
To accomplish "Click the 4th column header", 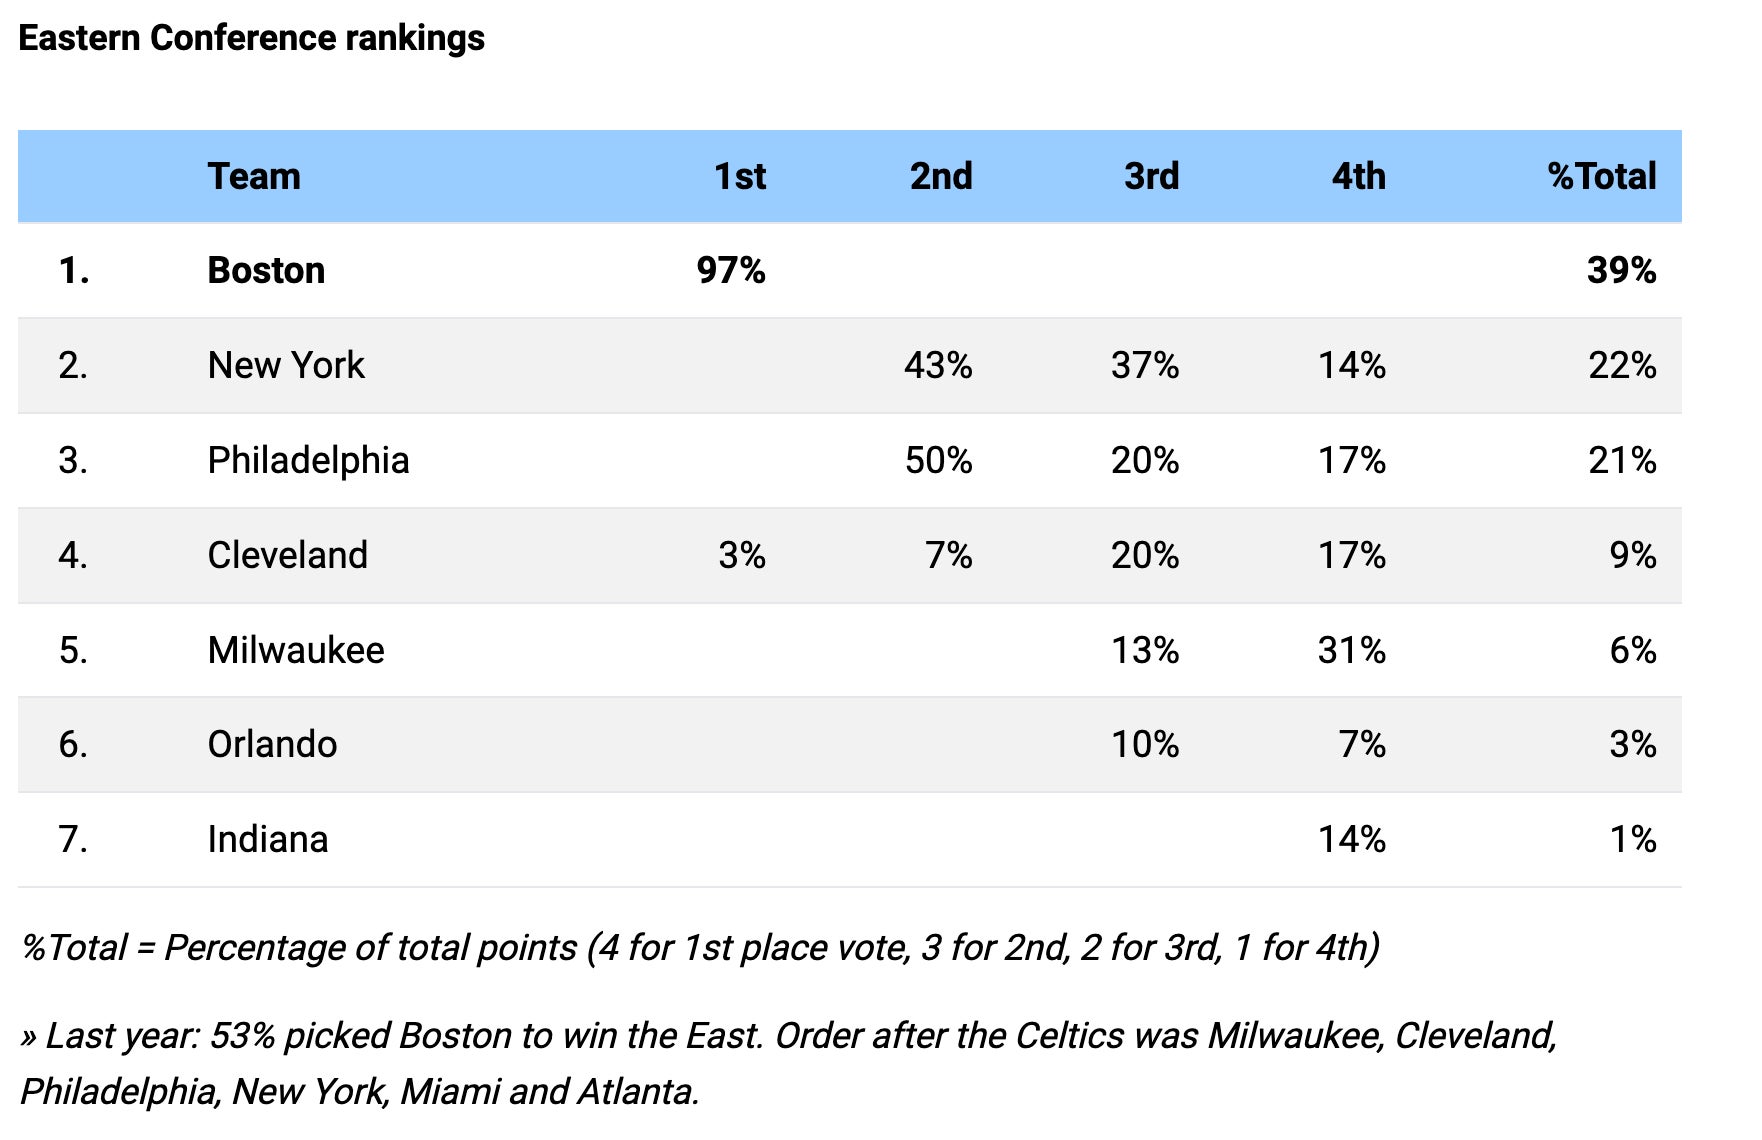I will (1358, 176).
